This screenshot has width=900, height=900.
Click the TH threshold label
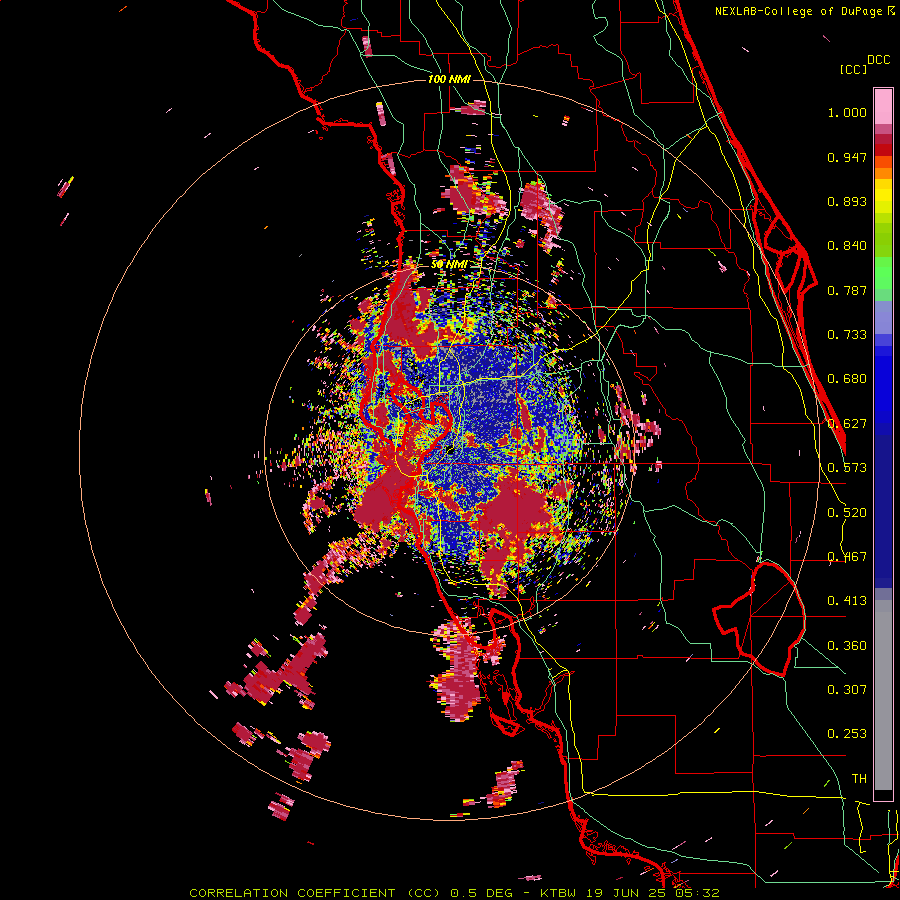coord(859,779)
